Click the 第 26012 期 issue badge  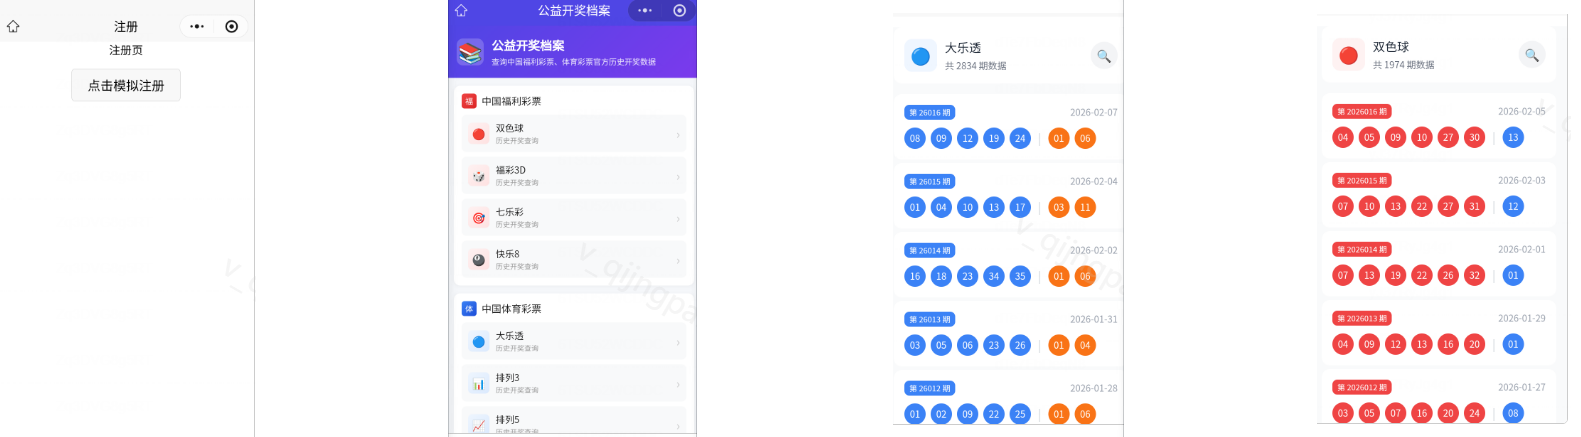[930, 389]
